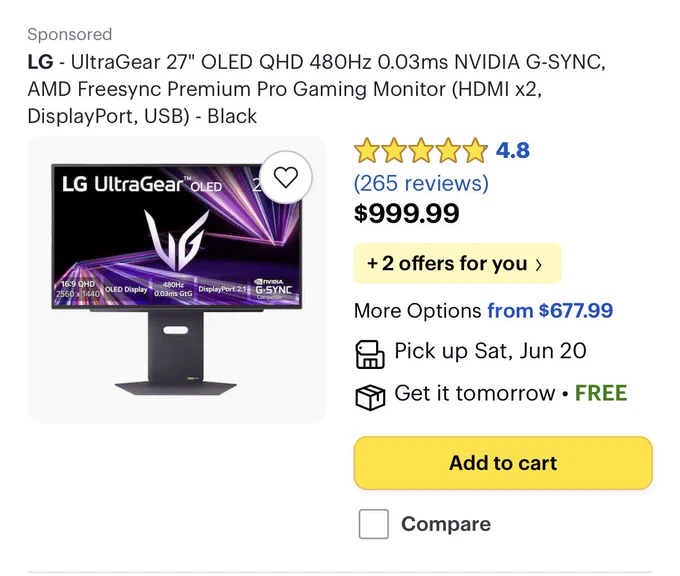
Task: Open the 265 reviews link
Action: 421,183
